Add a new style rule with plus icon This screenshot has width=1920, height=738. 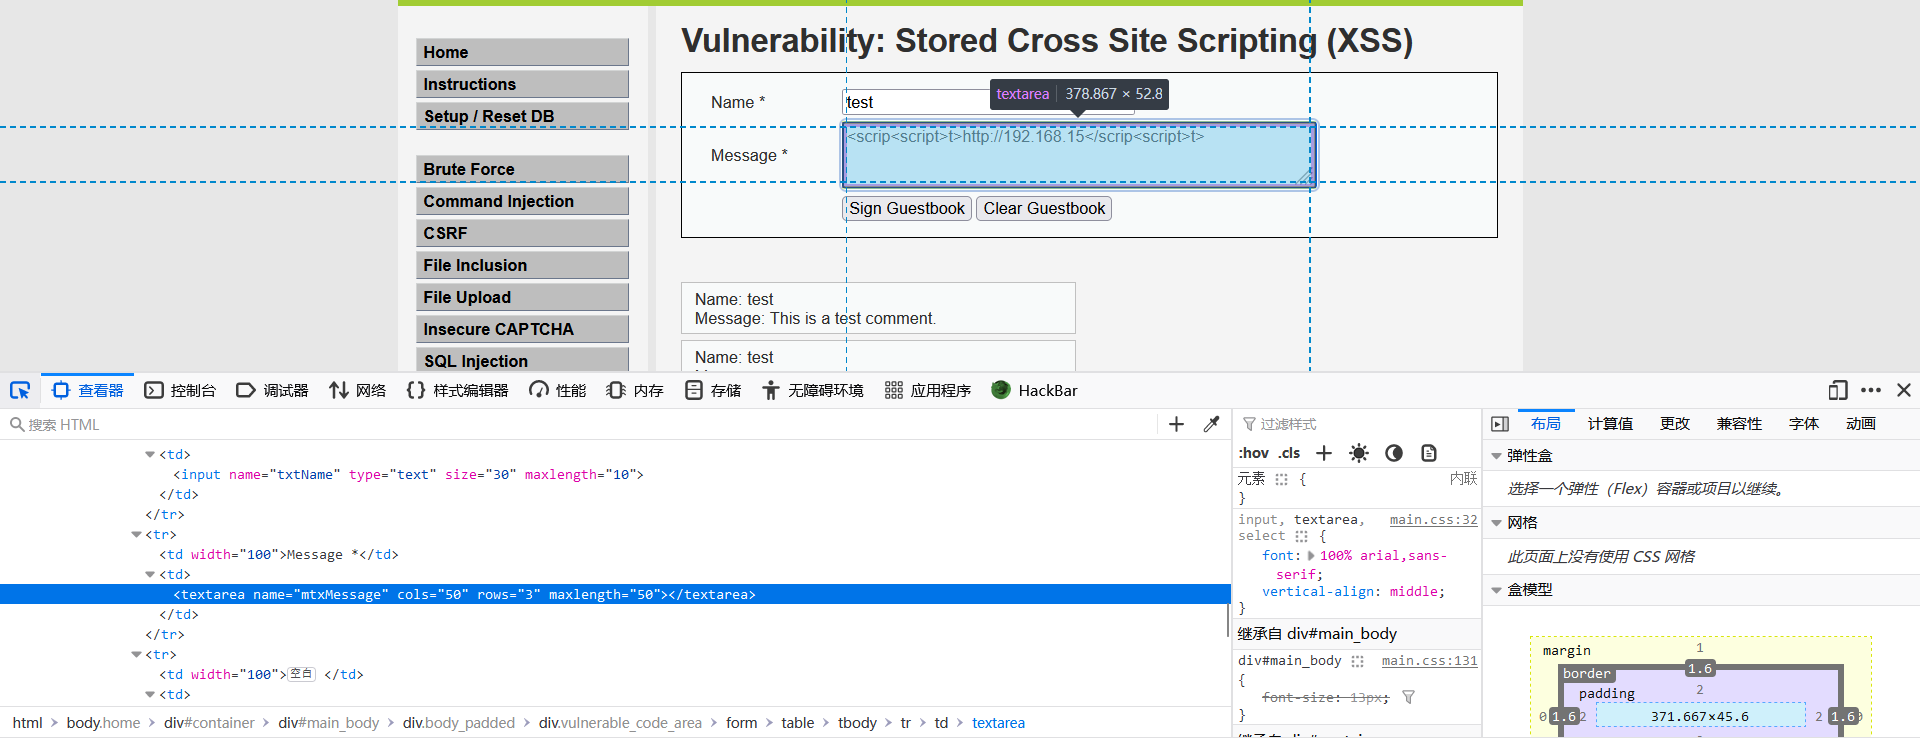(x=1324, y=453)
